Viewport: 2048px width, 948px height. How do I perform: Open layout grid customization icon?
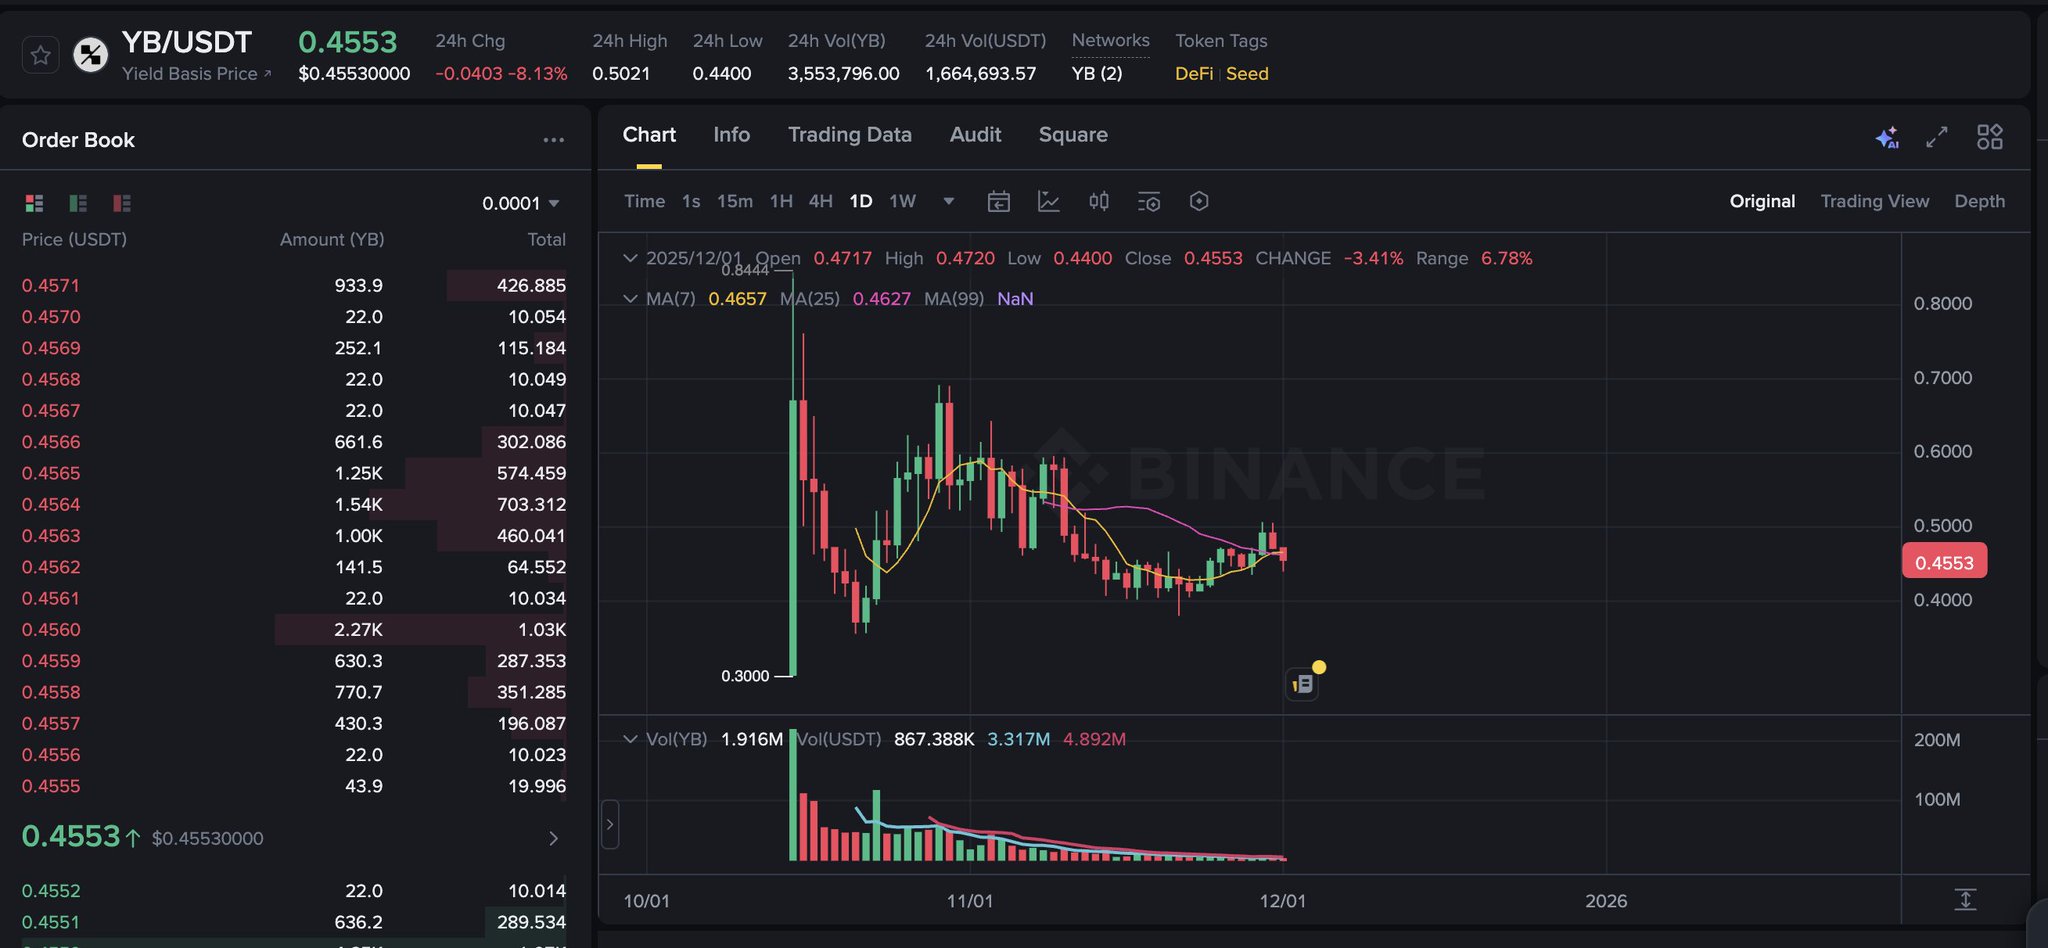tap(1990, 137)
